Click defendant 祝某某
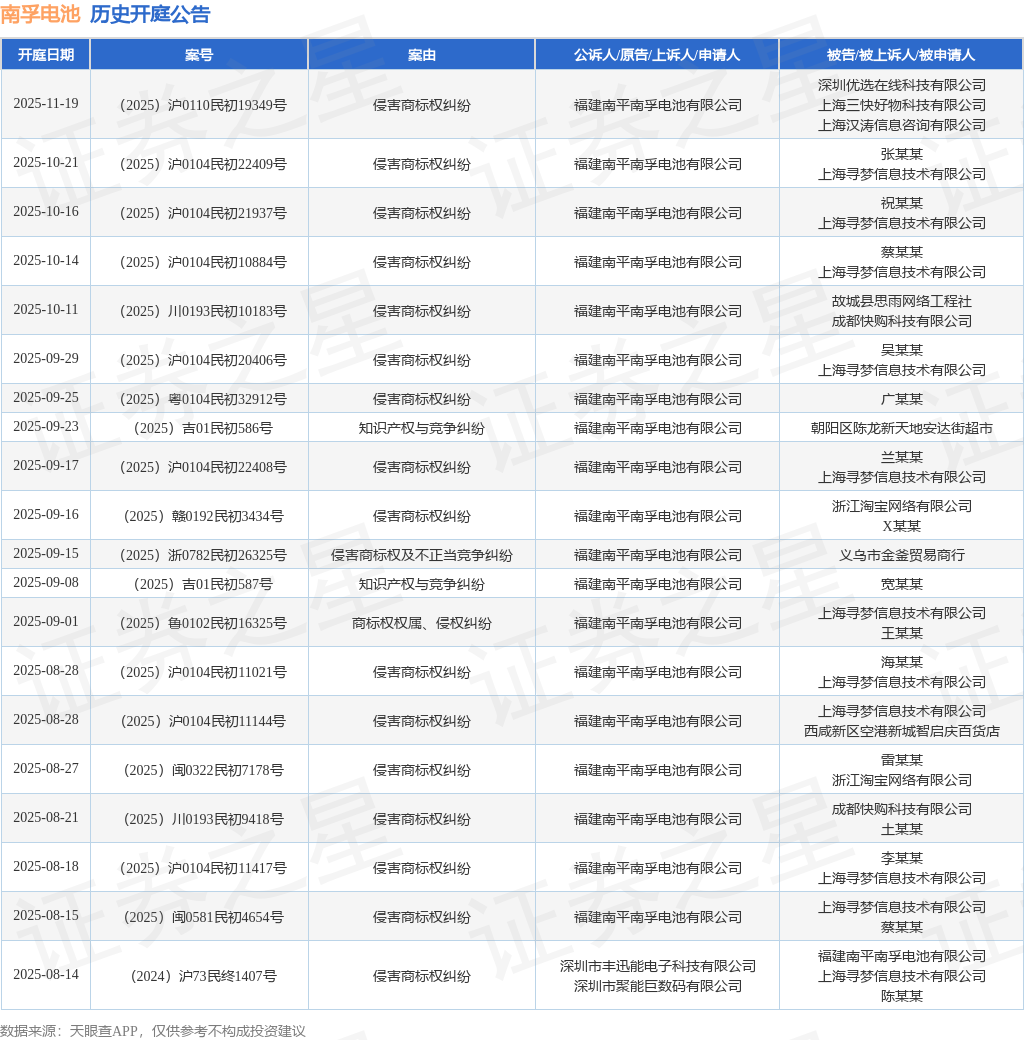Image resolution: width=1024 pixels, height=1040 pixels. click(901, 204)
